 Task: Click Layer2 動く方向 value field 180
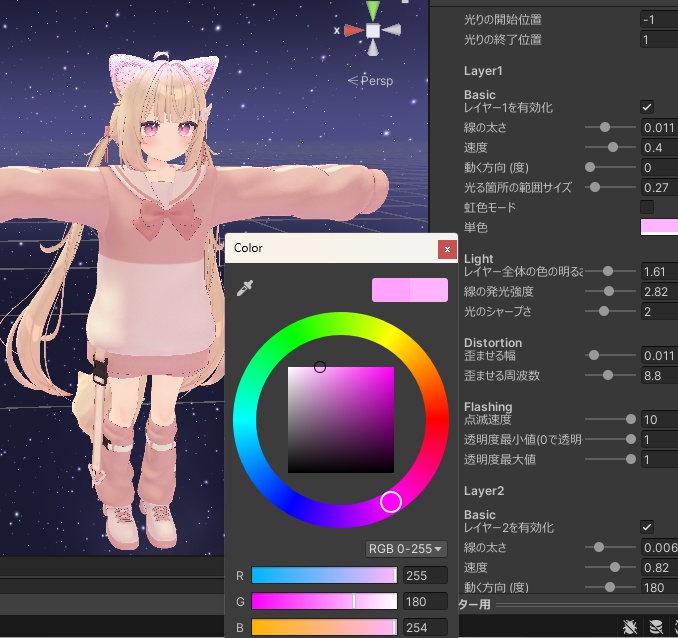pos(659,587)
